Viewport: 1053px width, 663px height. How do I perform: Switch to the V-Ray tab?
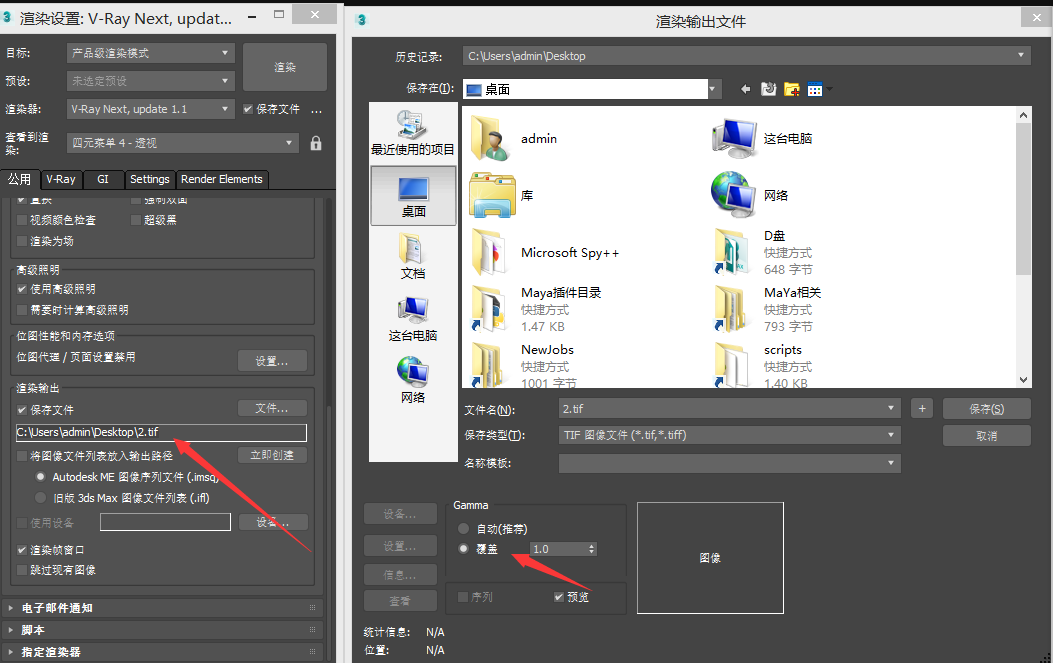click(61, 179)
